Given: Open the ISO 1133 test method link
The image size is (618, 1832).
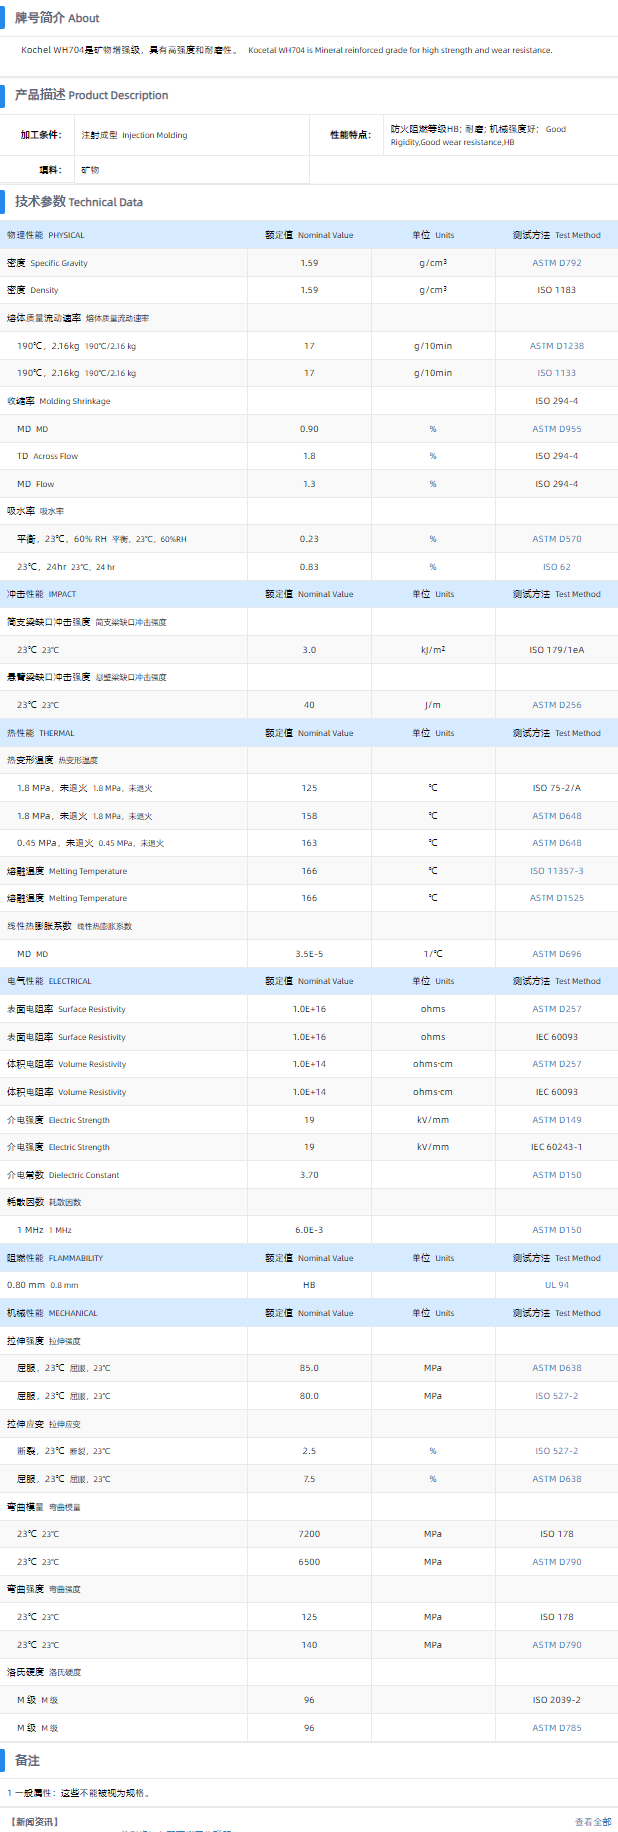Looking at the screenshot, I should coord(556,373).
